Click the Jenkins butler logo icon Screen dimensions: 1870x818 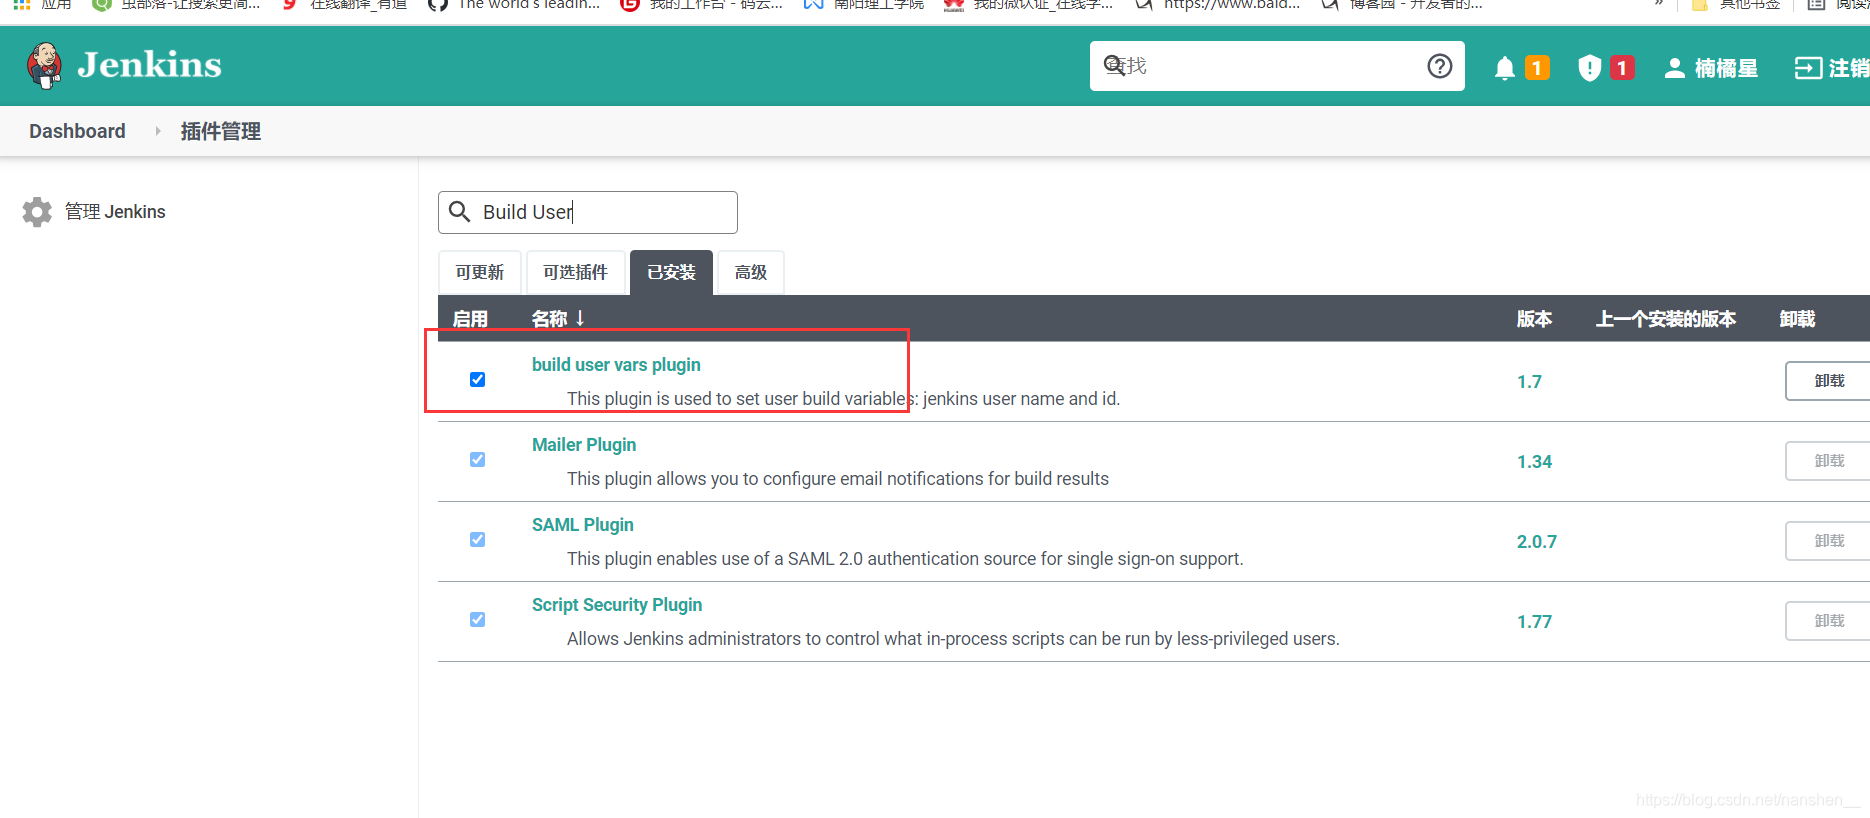point(44,66)
